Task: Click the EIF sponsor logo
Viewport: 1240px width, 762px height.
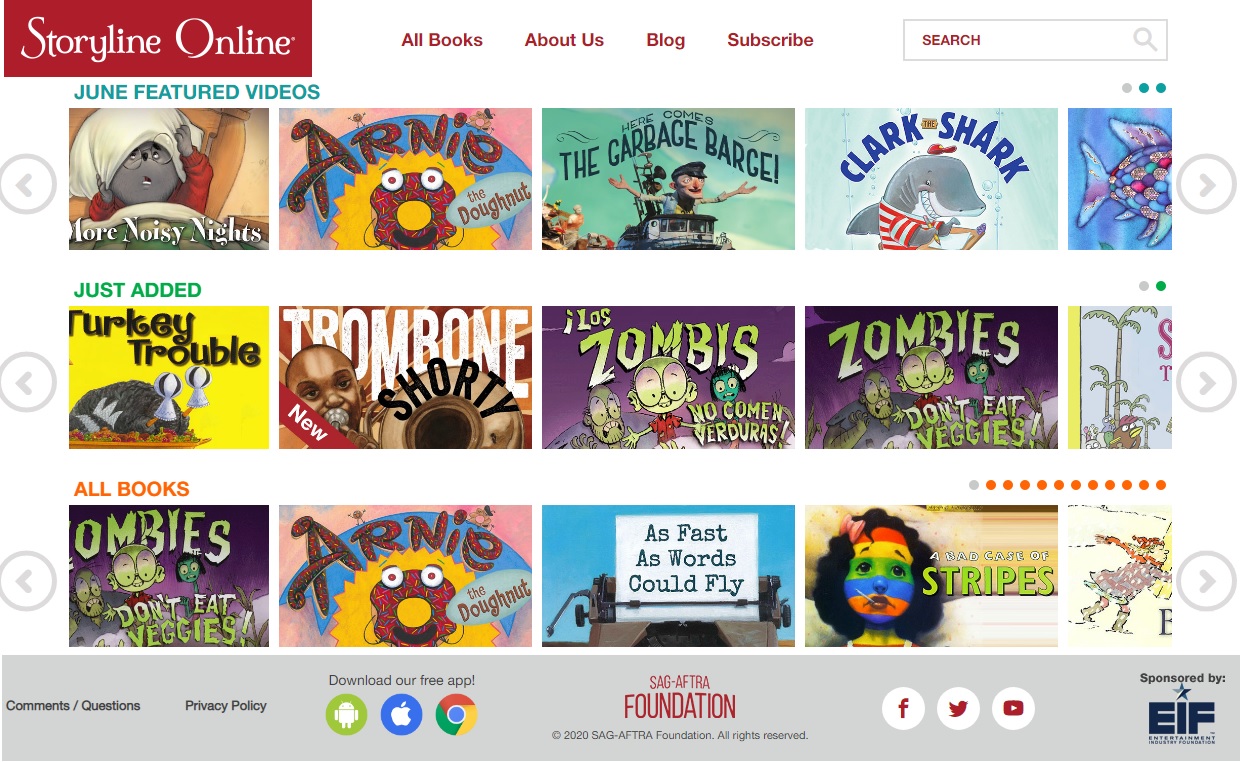Action: tap(1181, 716)
